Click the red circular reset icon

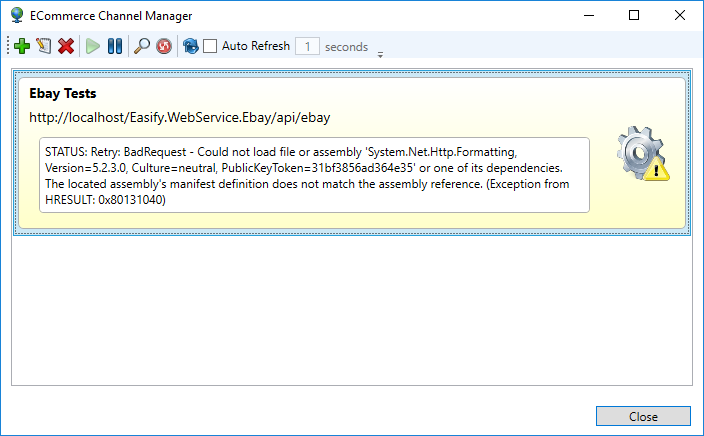coord(163,46)
